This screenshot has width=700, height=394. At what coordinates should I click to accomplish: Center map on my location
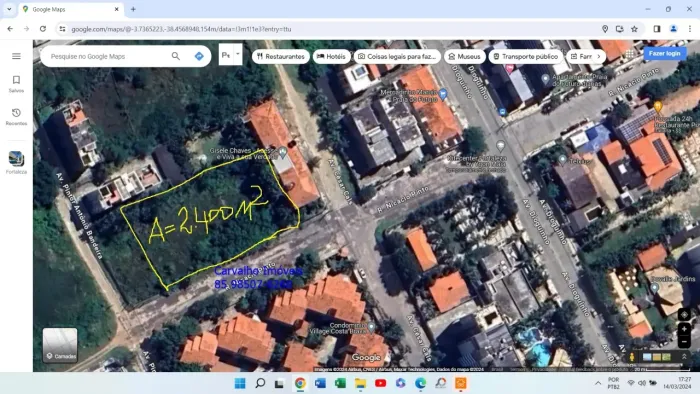(684, 315)
